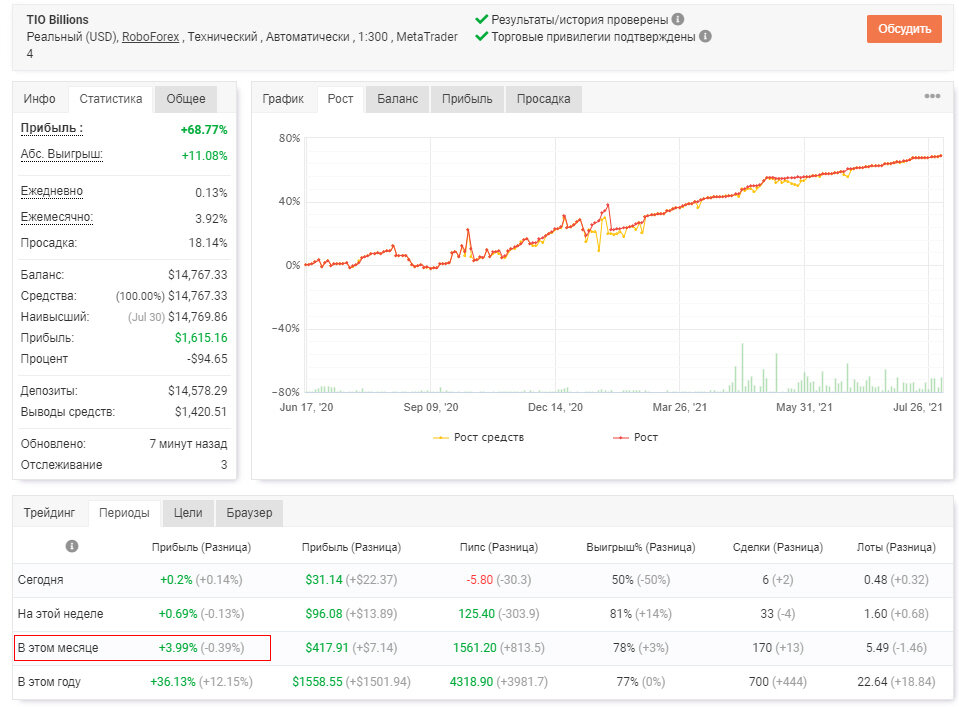Select the Статистика tab
959x707 pixels.
tap(111, 98)
